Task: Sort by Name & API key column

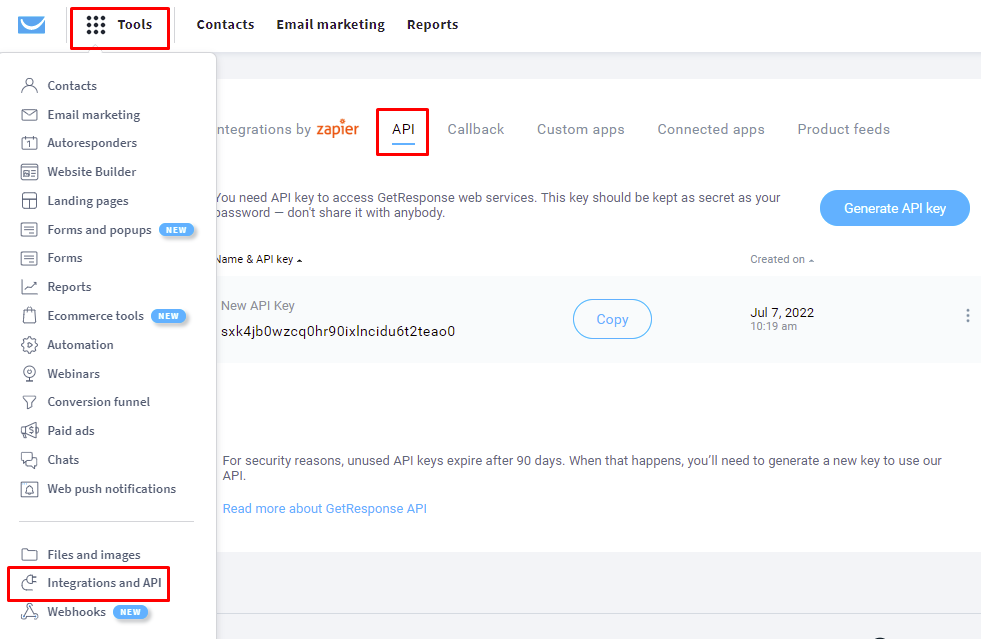Action: point(259,259)
